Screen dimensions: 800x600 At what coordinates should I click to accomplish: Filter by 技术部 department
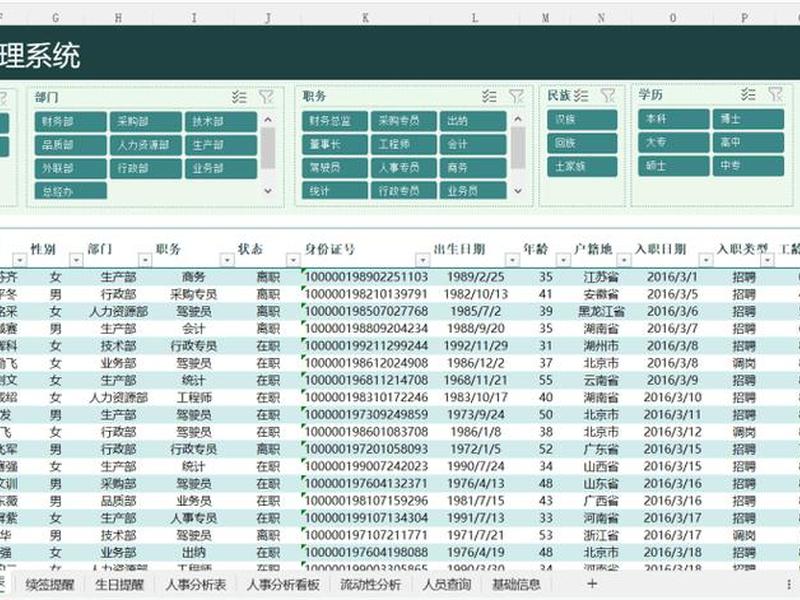tap(220, 121)
